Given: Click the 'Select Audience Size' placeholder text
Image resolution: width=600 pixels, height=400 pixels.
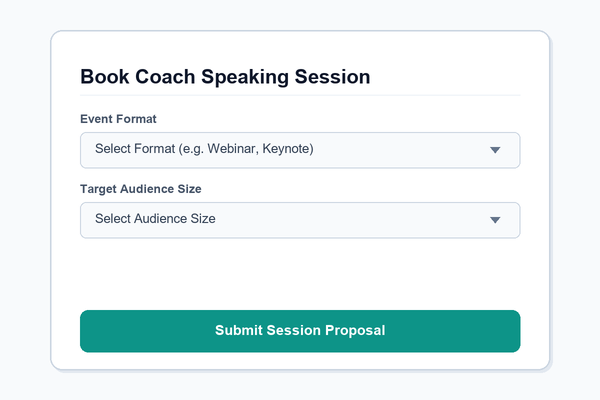Looking at the screenshot, I should point(155,219).
